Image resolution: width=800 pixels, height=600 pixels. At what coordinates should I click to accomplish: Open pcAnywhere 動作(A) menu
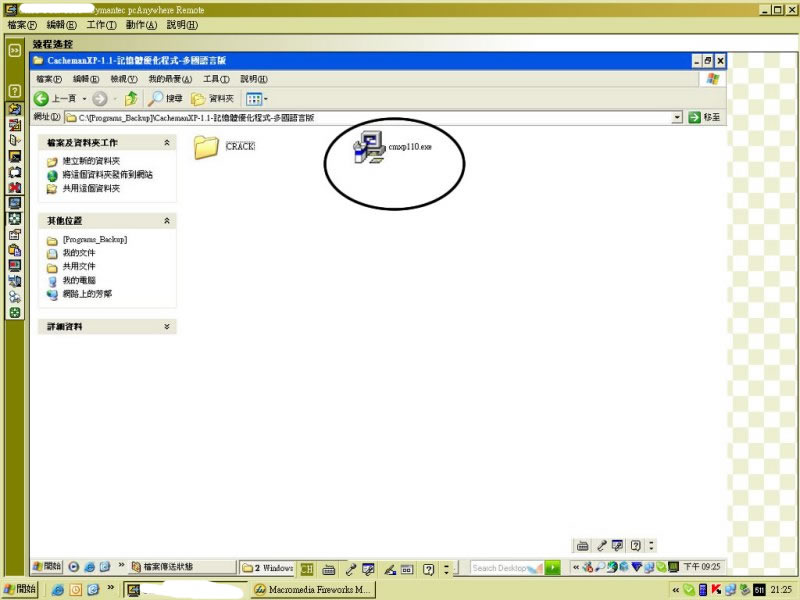[141, 25]
